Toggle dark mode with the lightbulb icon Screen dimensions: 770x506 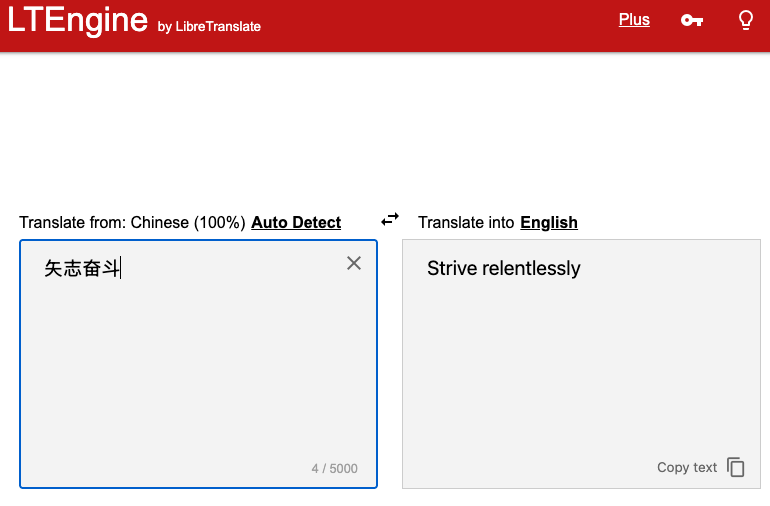pyautogui.click(x=745, y=20)
